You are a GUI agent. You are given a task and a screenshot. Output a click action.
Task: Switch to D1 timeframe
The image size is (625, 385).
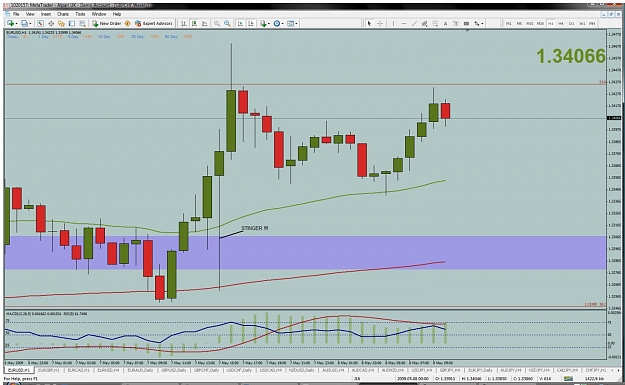click(x=572, y=24)
